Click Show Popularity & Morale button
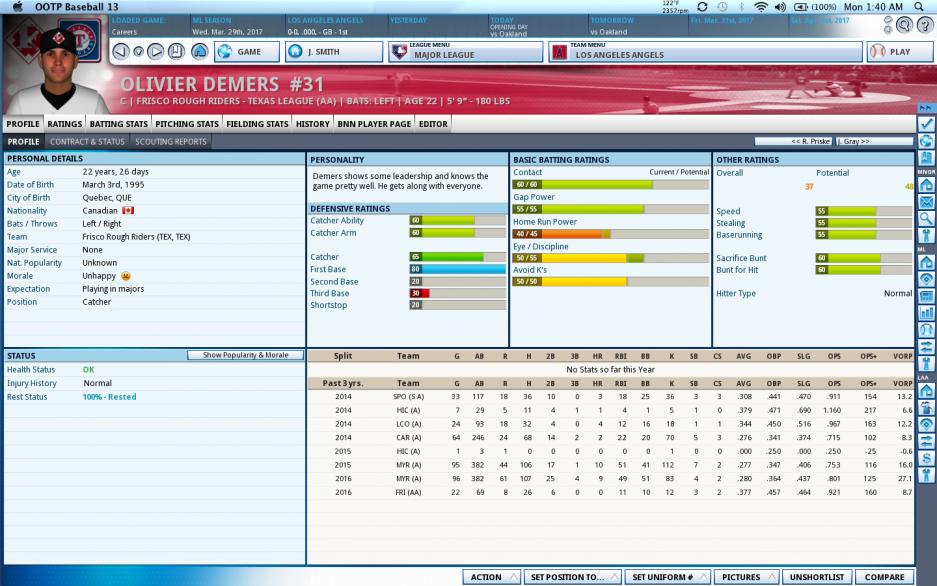The image size is (937, 586). [x=245, y=355]
